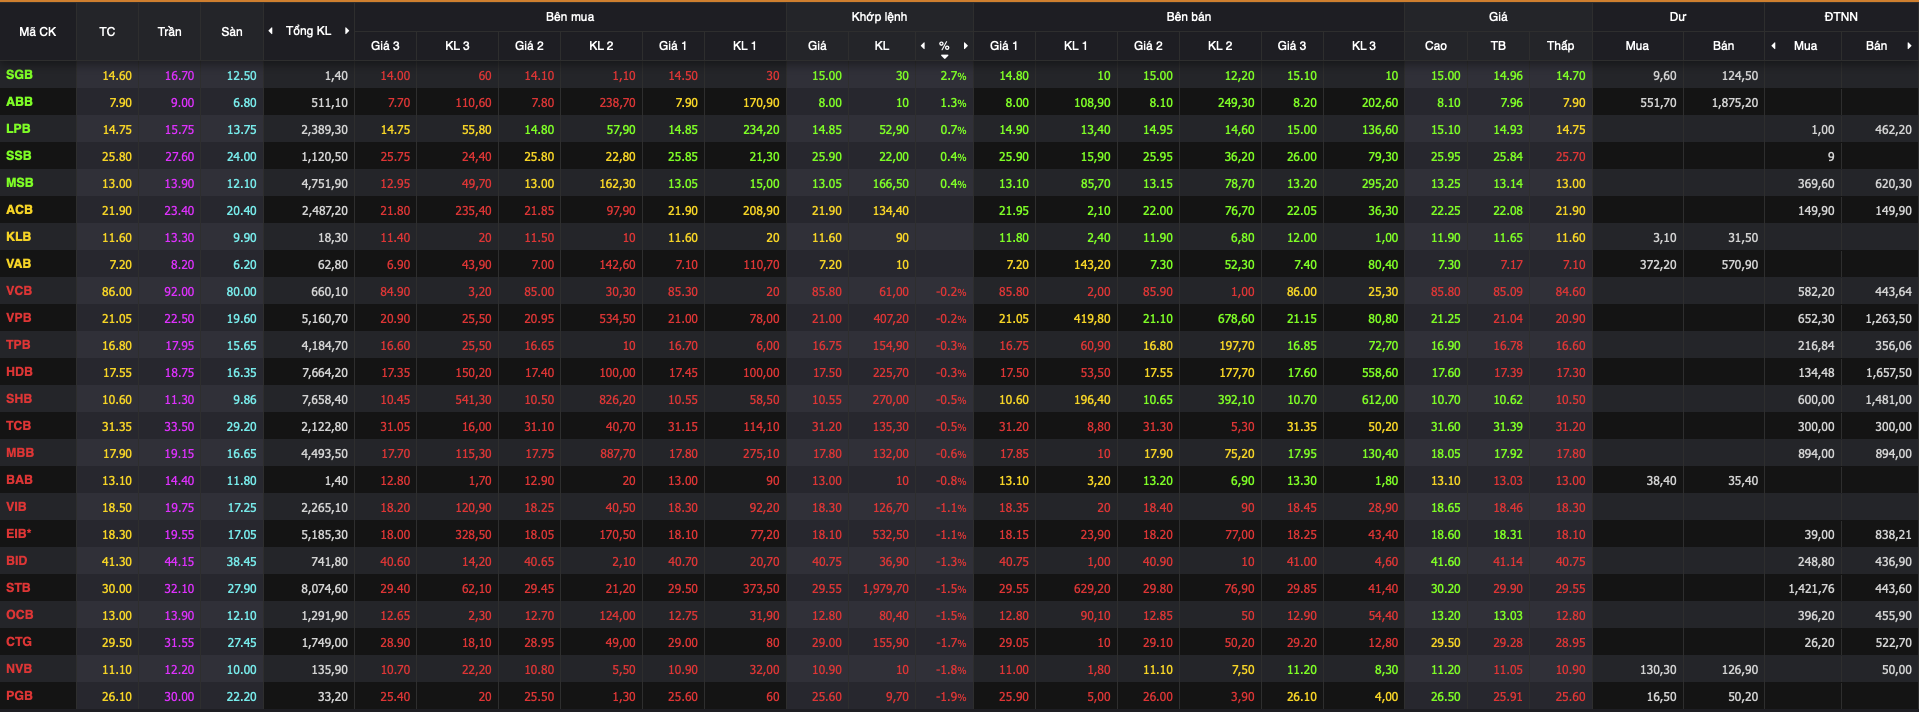
Task: Open the SHB stock ticker
Action: click(x=19, y=399)
